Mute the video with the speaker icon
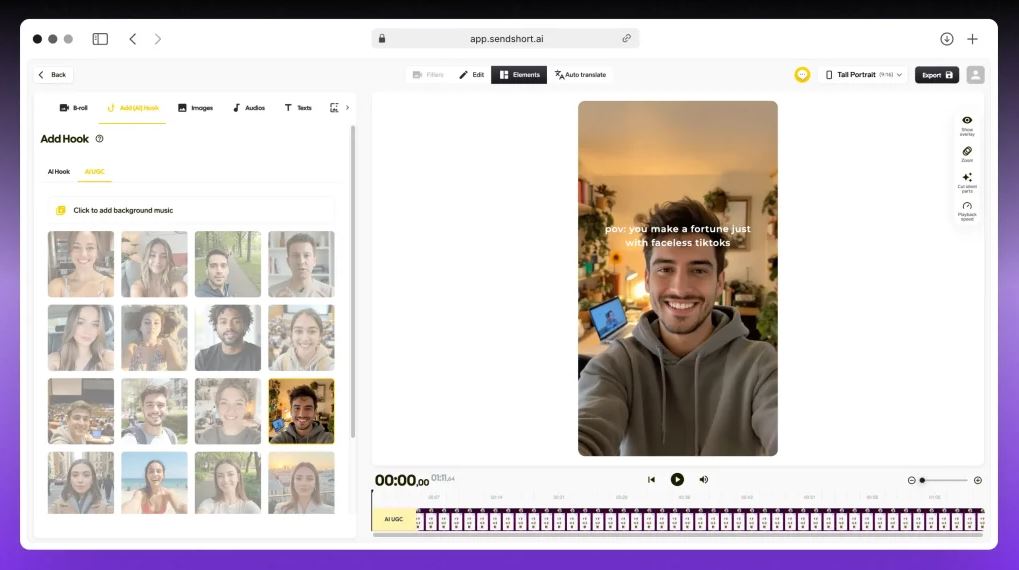This screenshot has height=570, width=1019. [x=704, y=480]
